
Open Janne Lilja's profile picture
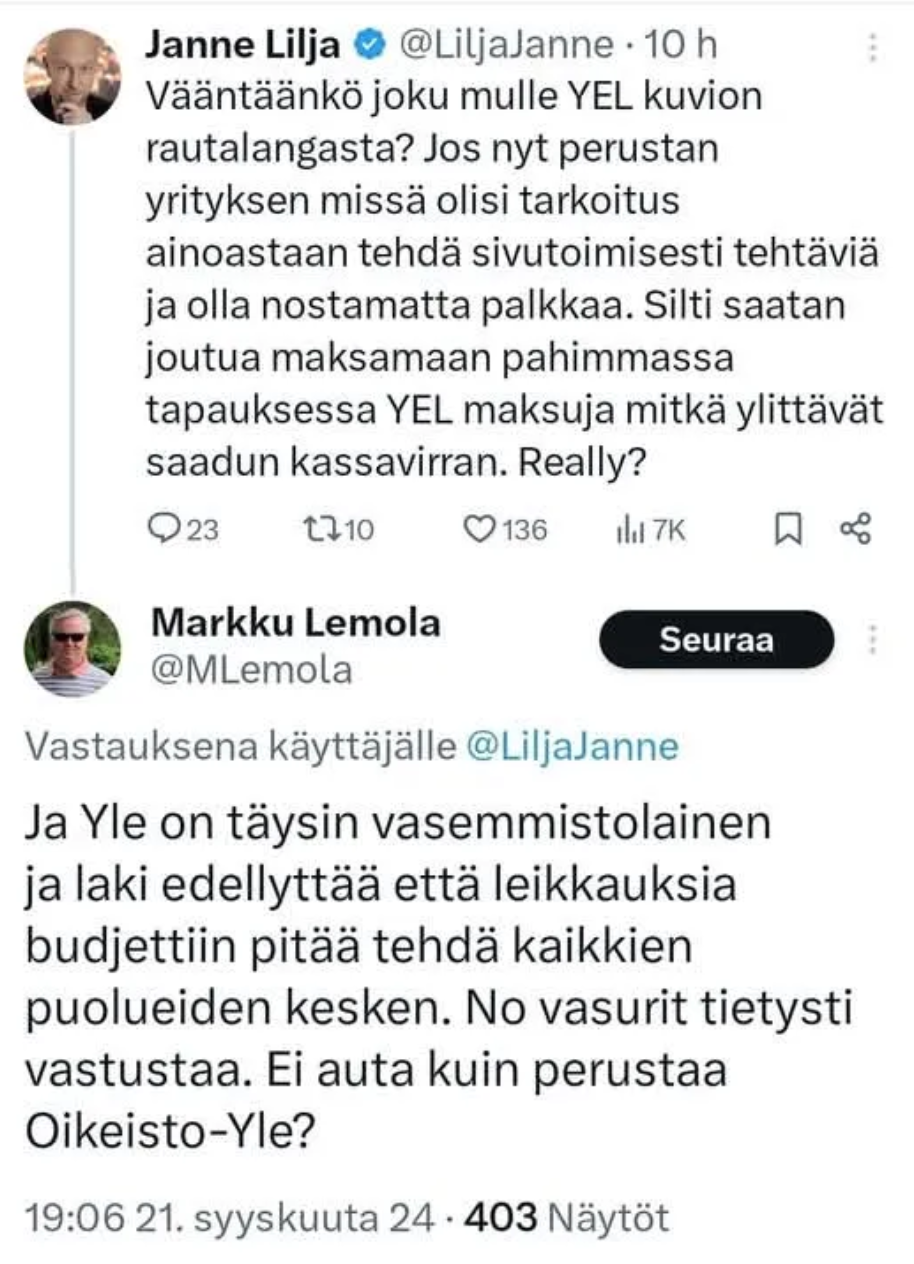point(71,76)
